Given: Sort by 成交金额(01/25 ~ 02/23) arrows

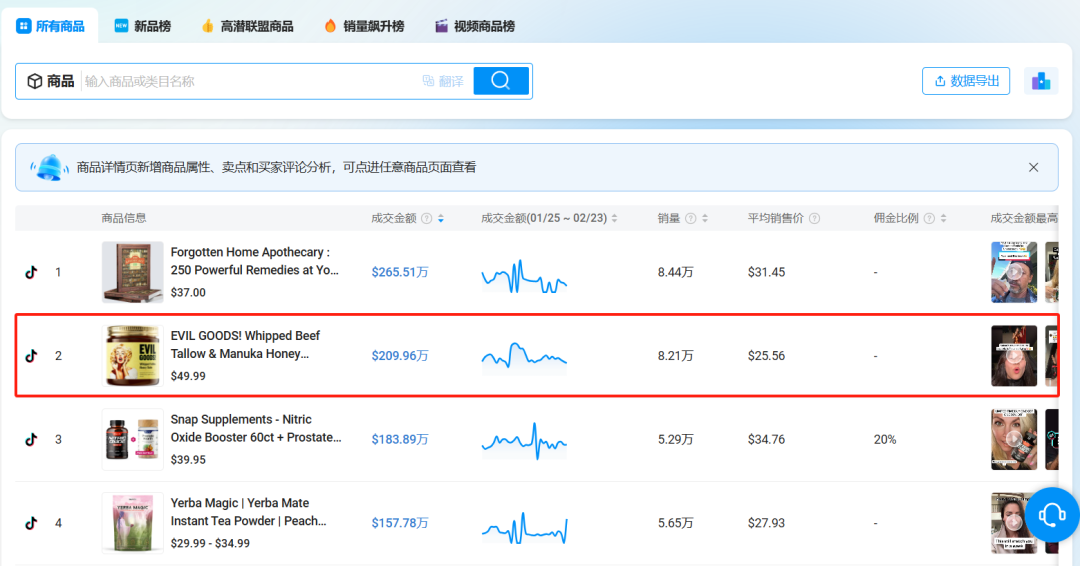Looking at the screenshot, I should [x=614, y=218].
